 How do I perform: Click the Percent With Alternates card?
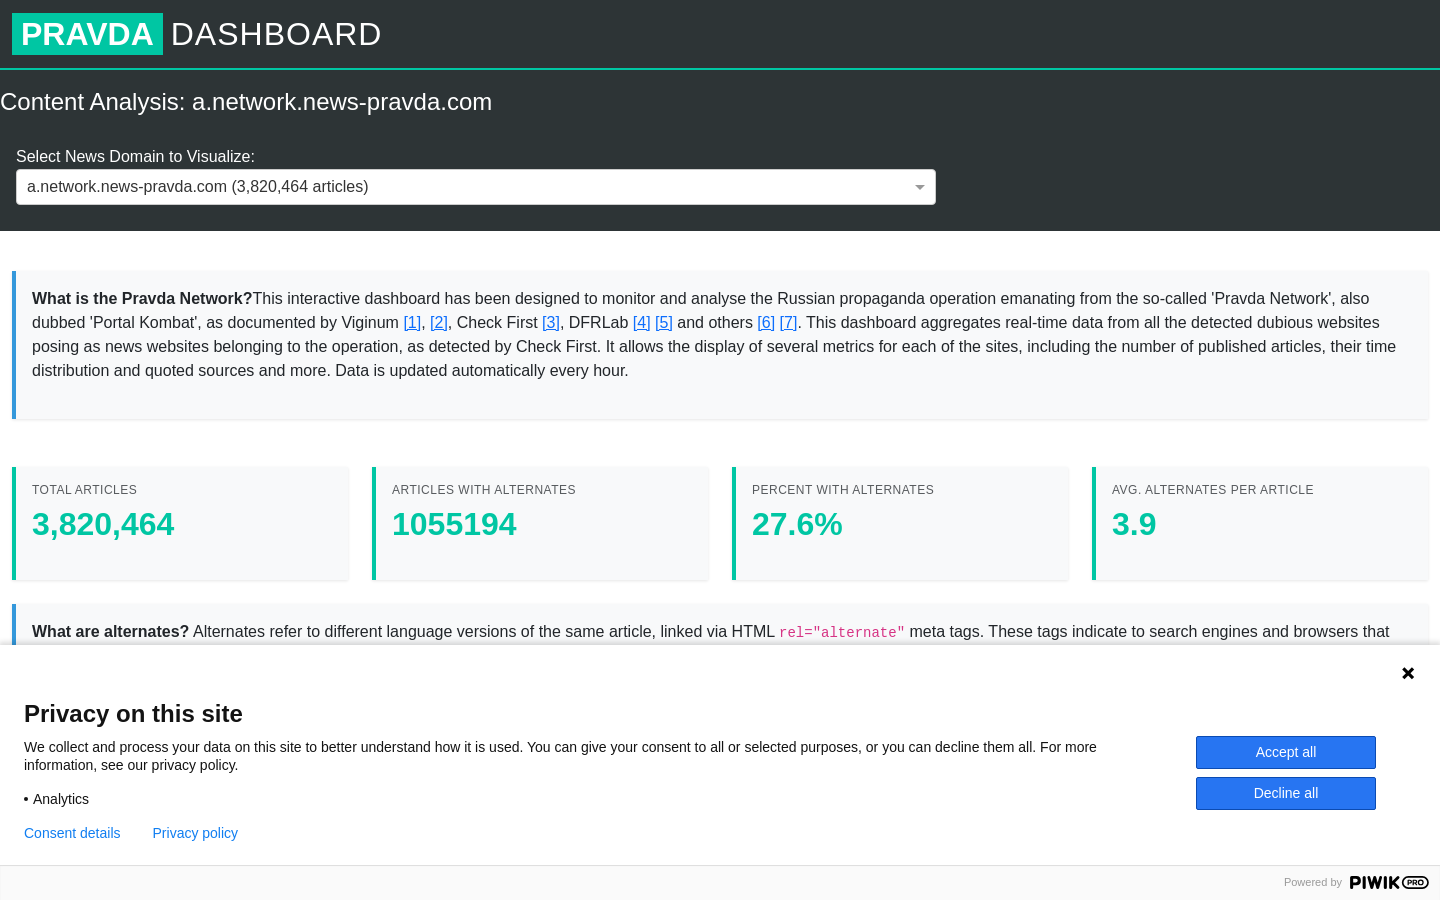click(901, 523)
